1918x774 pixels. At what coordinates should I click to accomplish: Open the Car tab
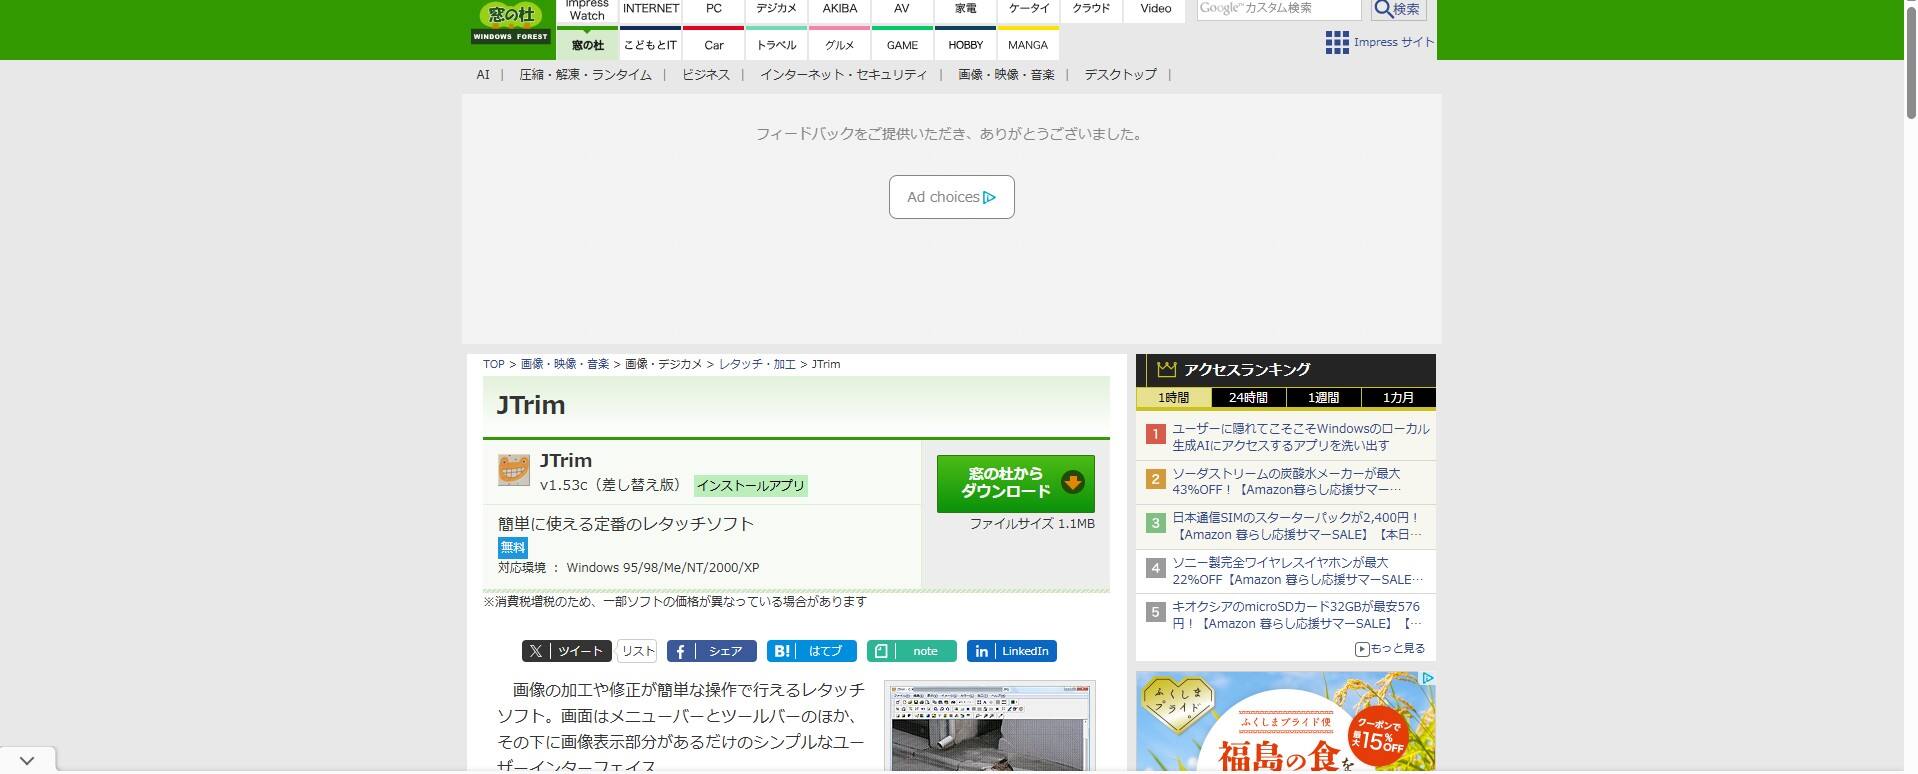point(713,45)
